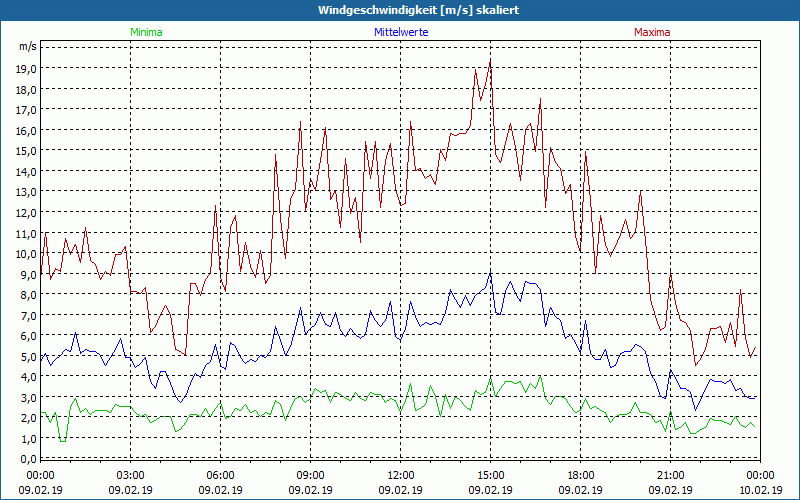
Task: Click the '8,0' y-axis value
Action: (30, 294)
